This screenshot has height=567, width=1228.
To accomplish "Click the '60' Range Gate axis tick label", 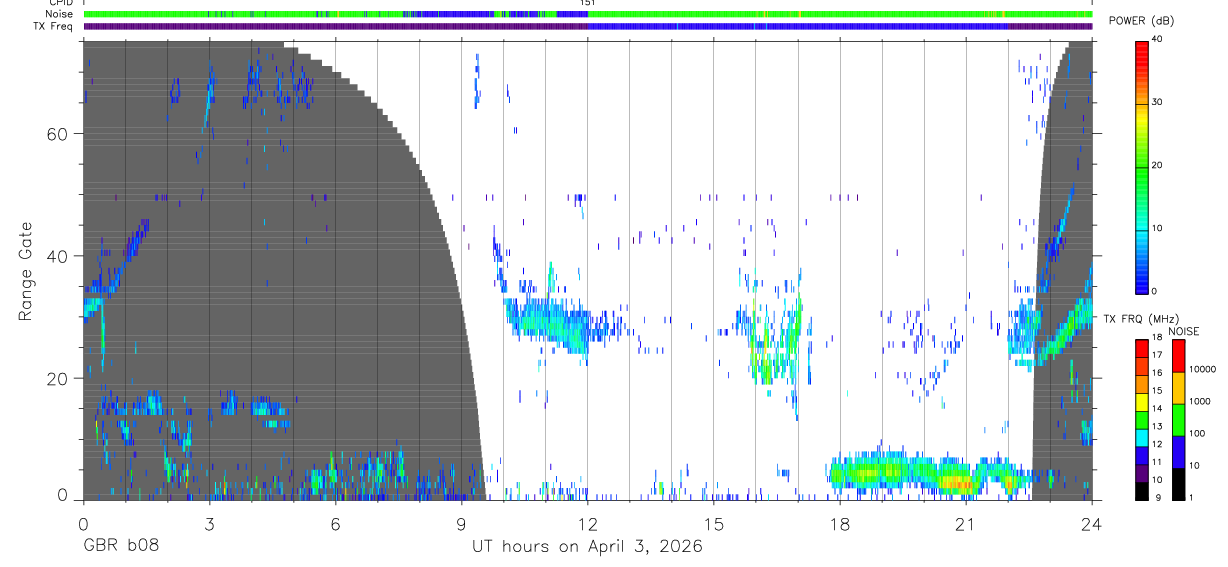I will point(57,134).
